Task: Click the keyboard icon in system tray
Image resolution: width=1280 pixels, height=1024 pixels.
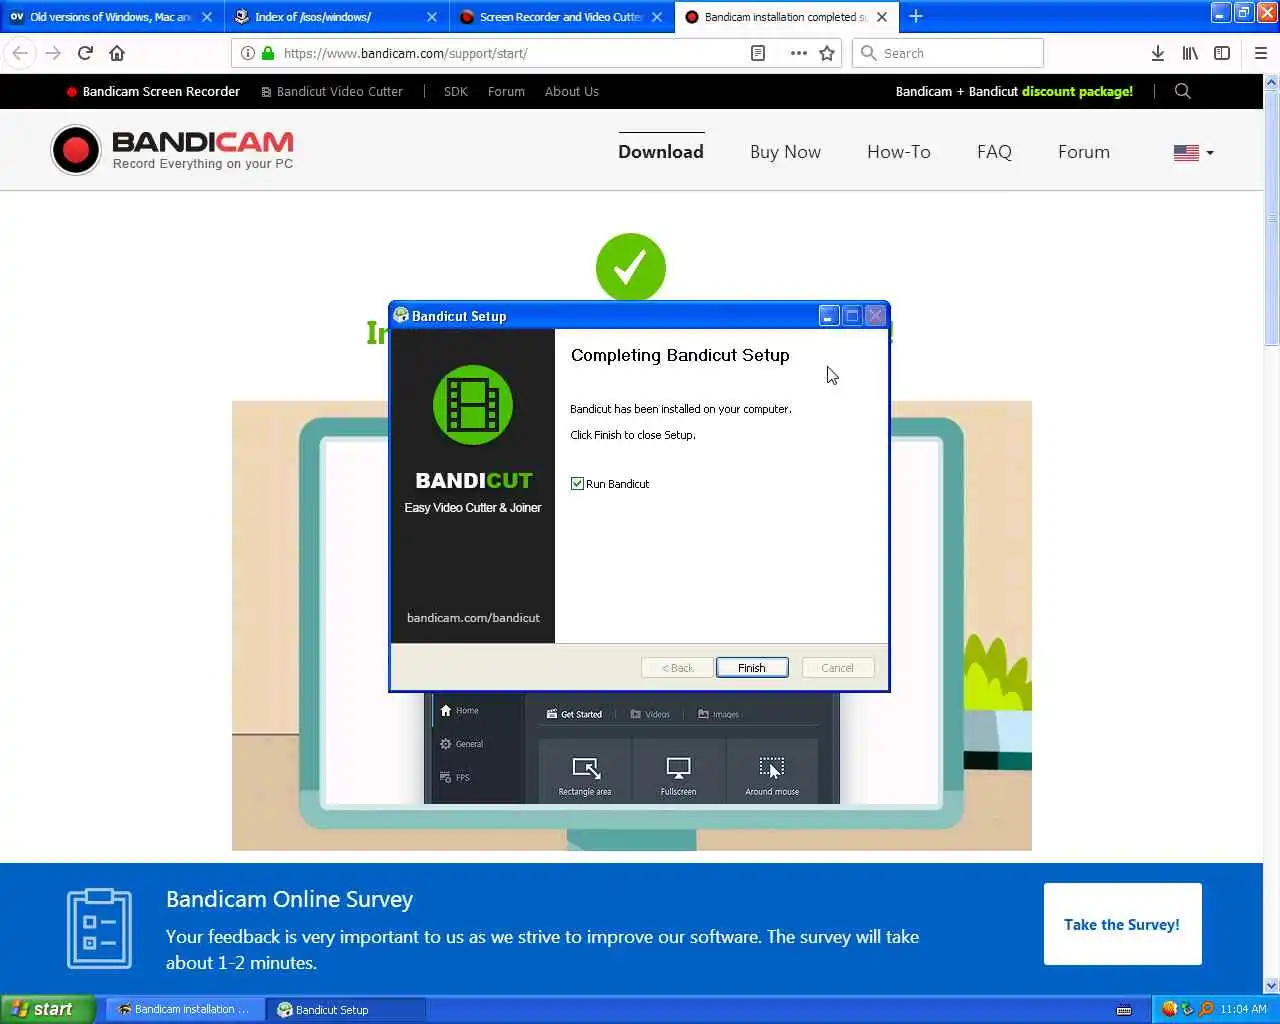Action: tap(1124, 1009)
